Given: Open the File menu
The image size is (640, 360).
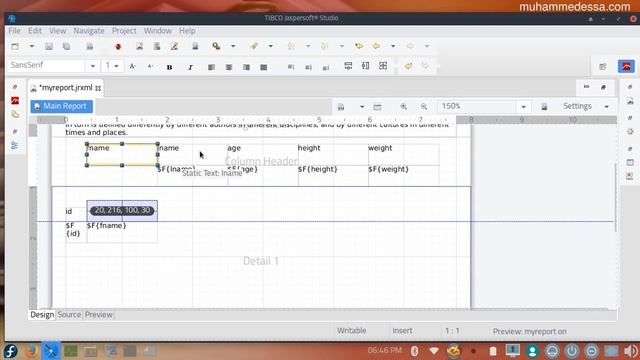Looking at the screenshot, I should tap(14, 31).
